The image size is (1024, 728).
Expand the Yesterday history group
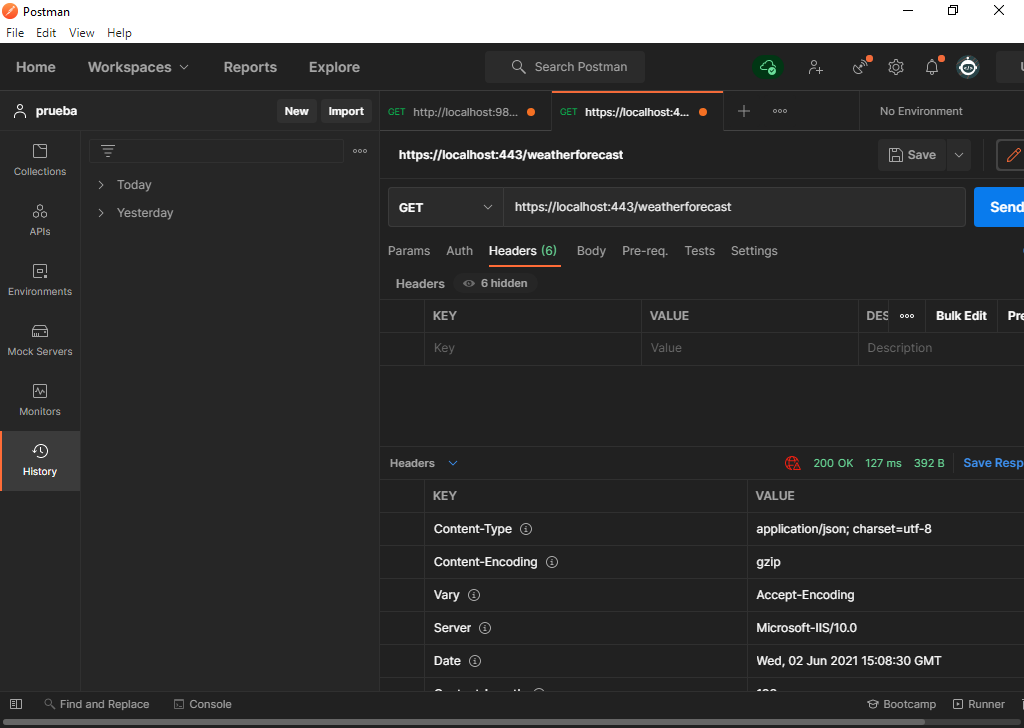(136, 213)
